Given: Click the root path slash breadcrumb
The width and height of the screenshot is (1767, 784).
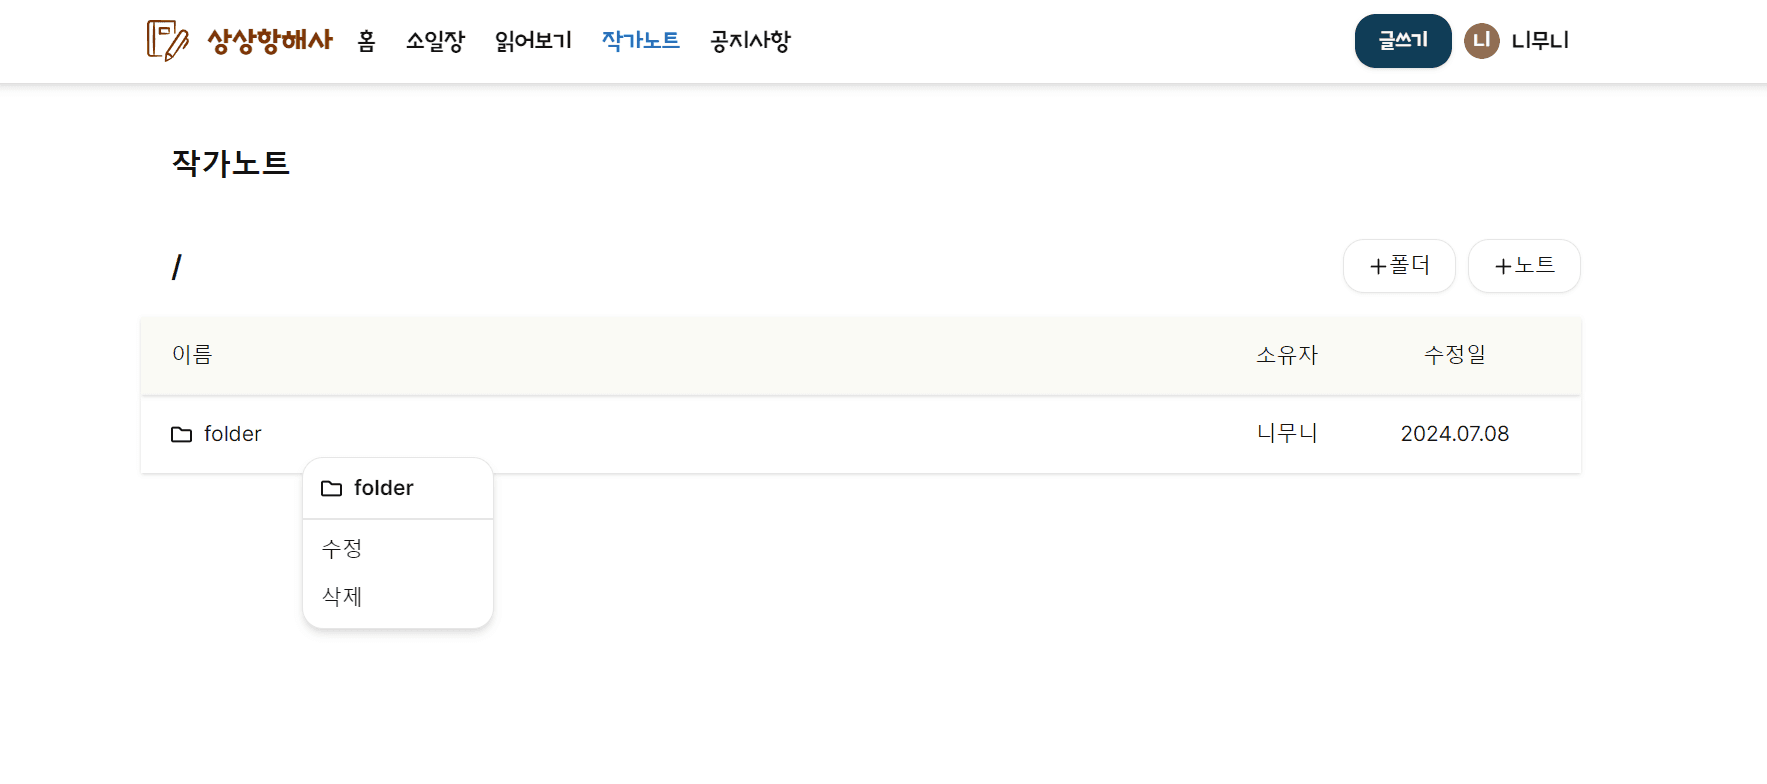Looking at the screenshot, I should point(177,267).
